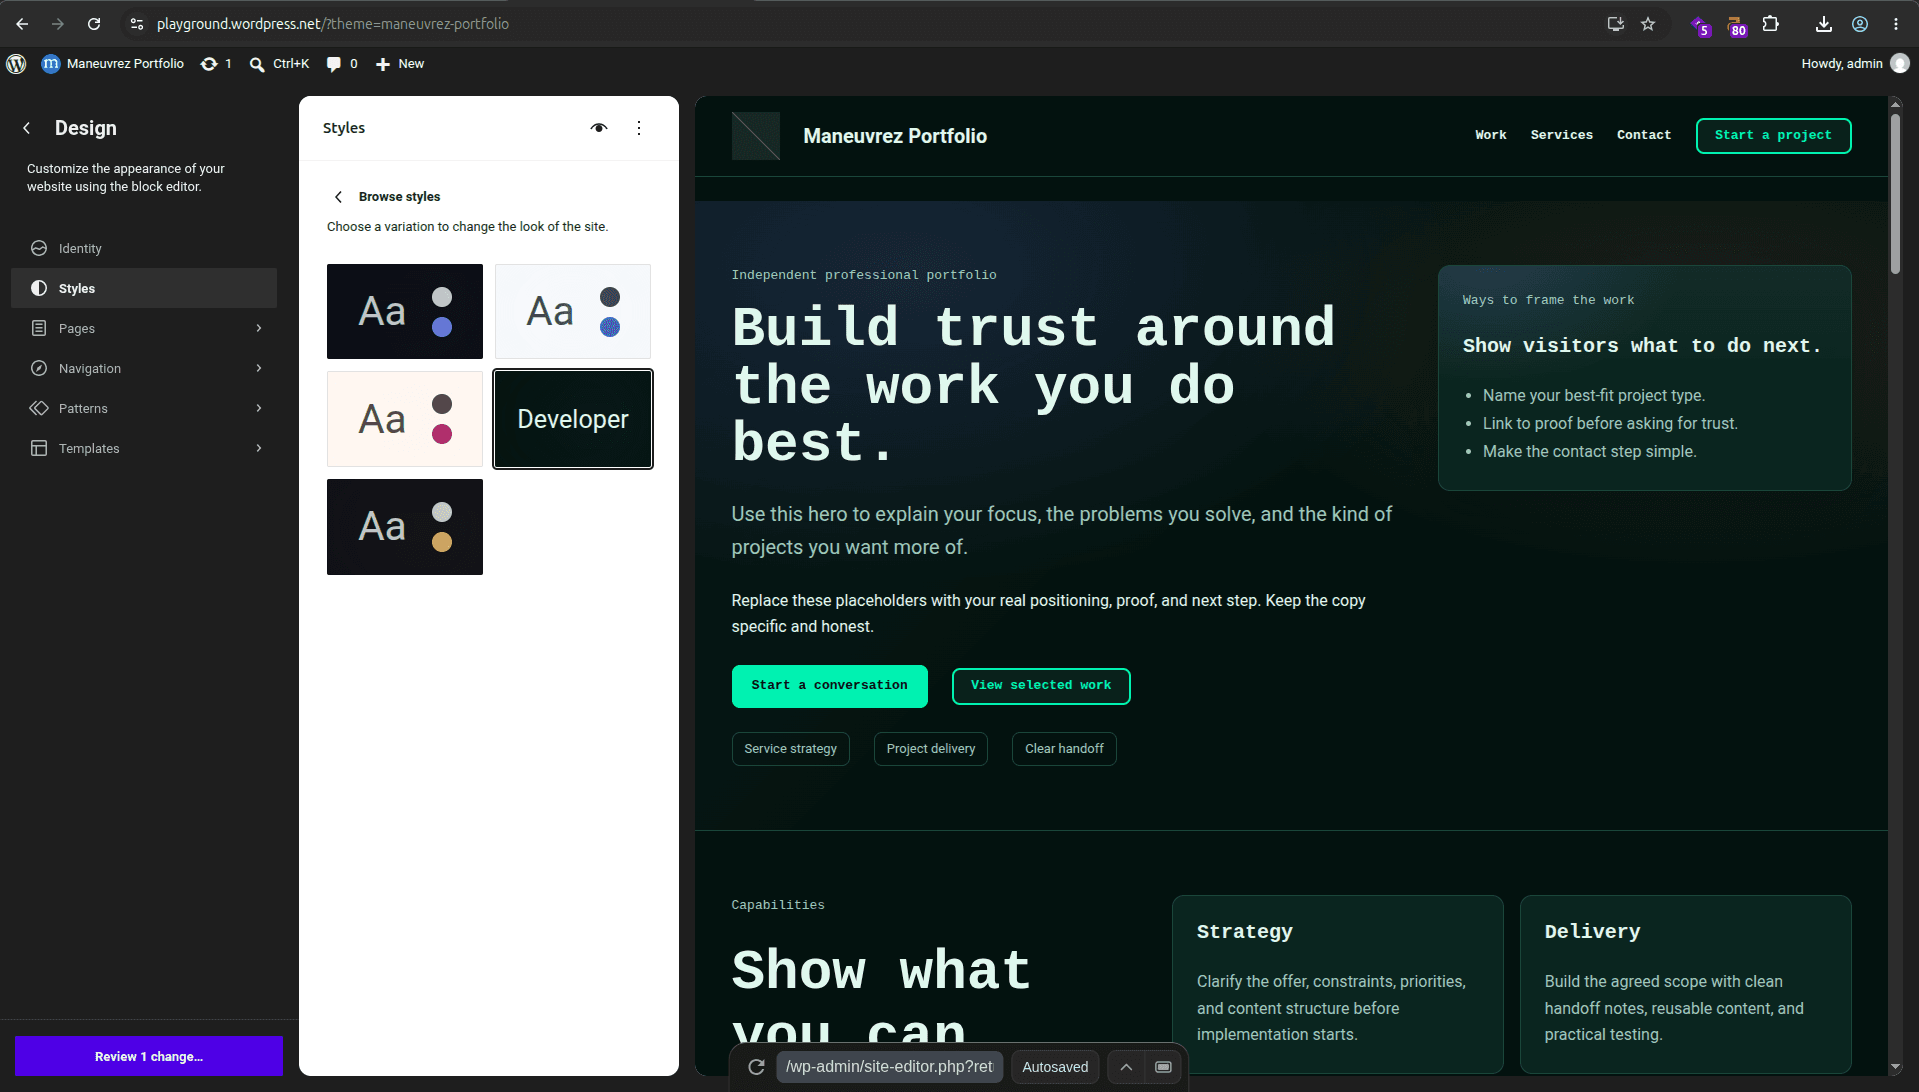Image resolution: width=1919 pixels, height=1092 pixels.
Task: Open the Work link in site navigation
Action: coord(1491,135)
